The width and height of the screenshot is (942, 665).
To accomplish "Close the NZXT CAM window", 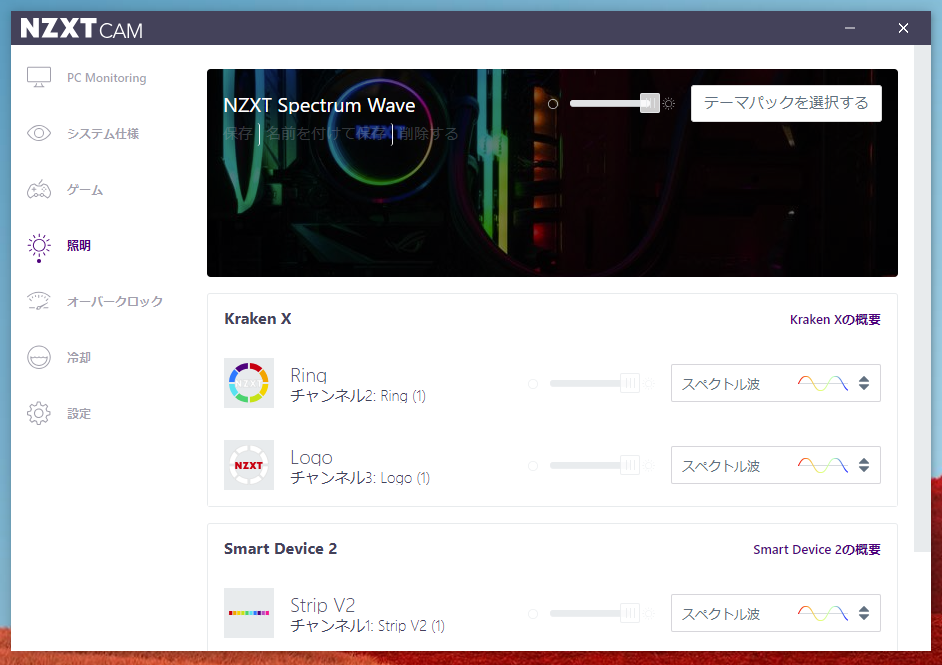I will pos(903,28).
